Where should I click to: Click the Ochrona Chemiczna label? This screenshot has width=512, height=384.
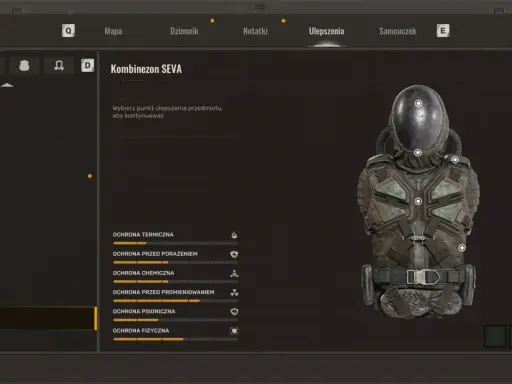coord(143,273)
